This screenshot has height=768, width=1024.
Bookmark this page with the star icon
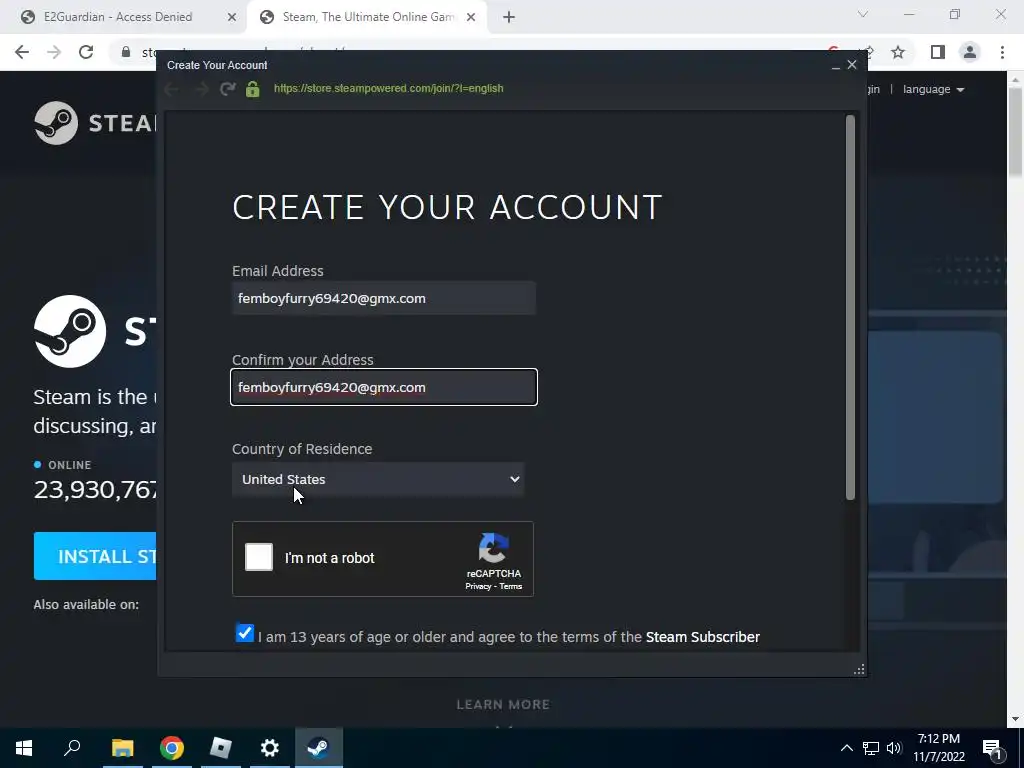pos(899,52)
